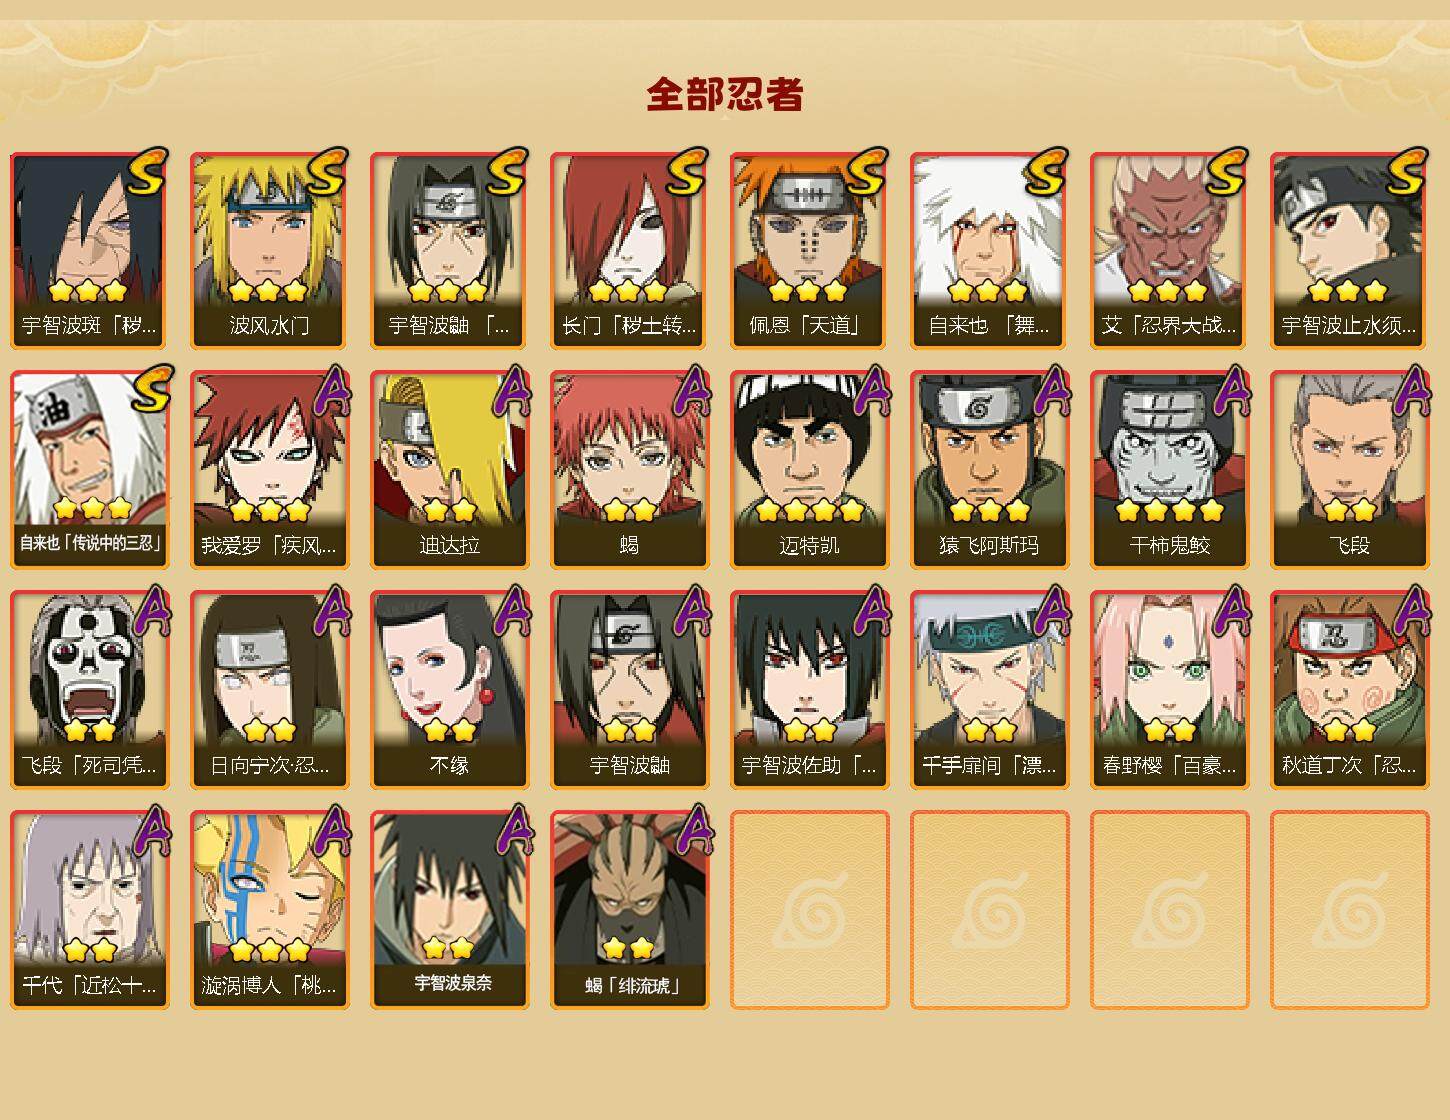Viewport: 1450px width, 1120px height.
Task: Click S-rank badge on 宇智波斑 card
Action: [148, 170]
